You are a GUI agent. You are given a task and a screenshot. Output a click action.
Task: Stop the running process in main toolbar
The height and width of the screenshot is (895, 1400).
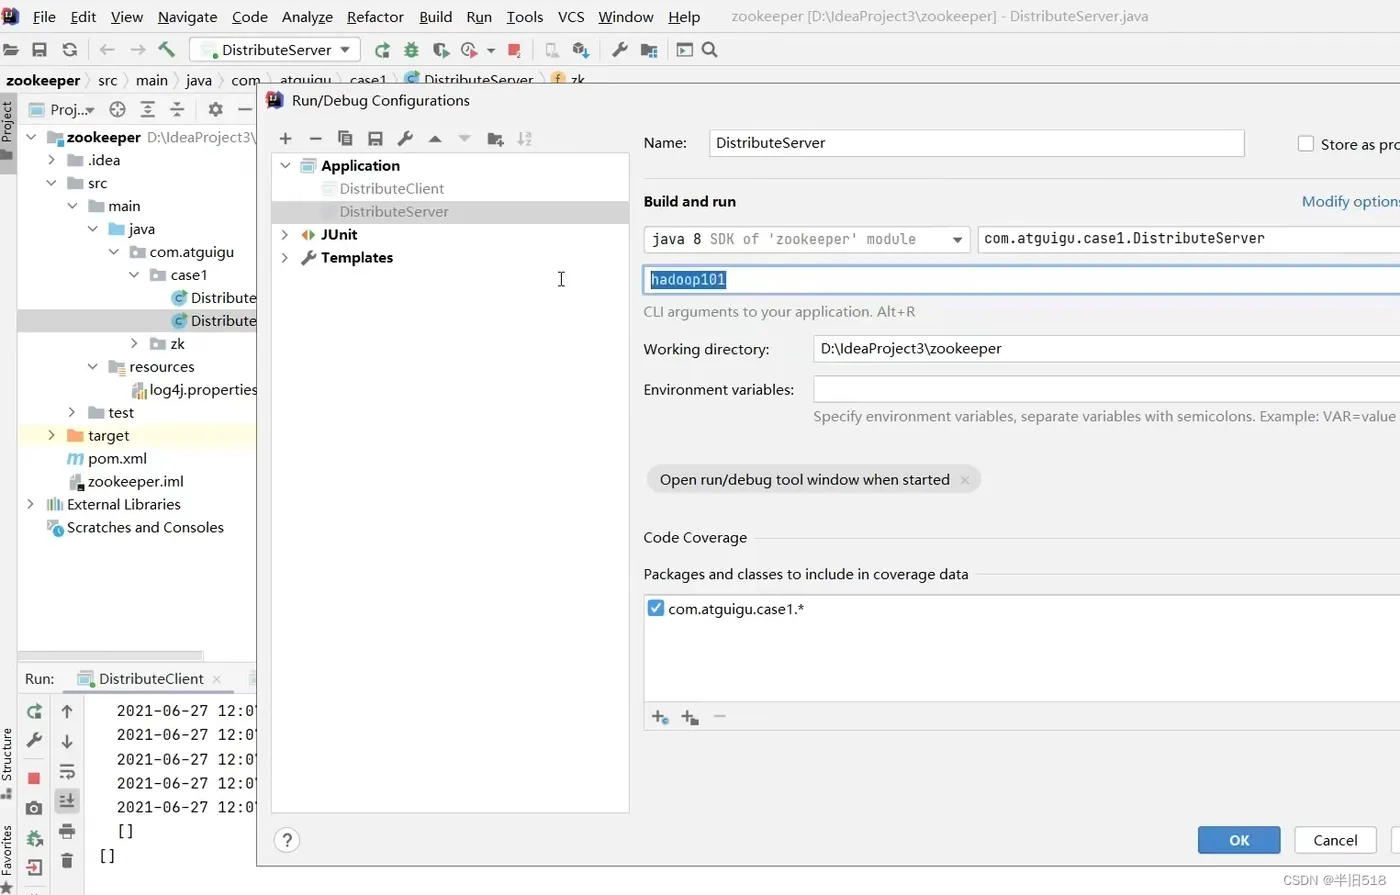click(514, 50)
